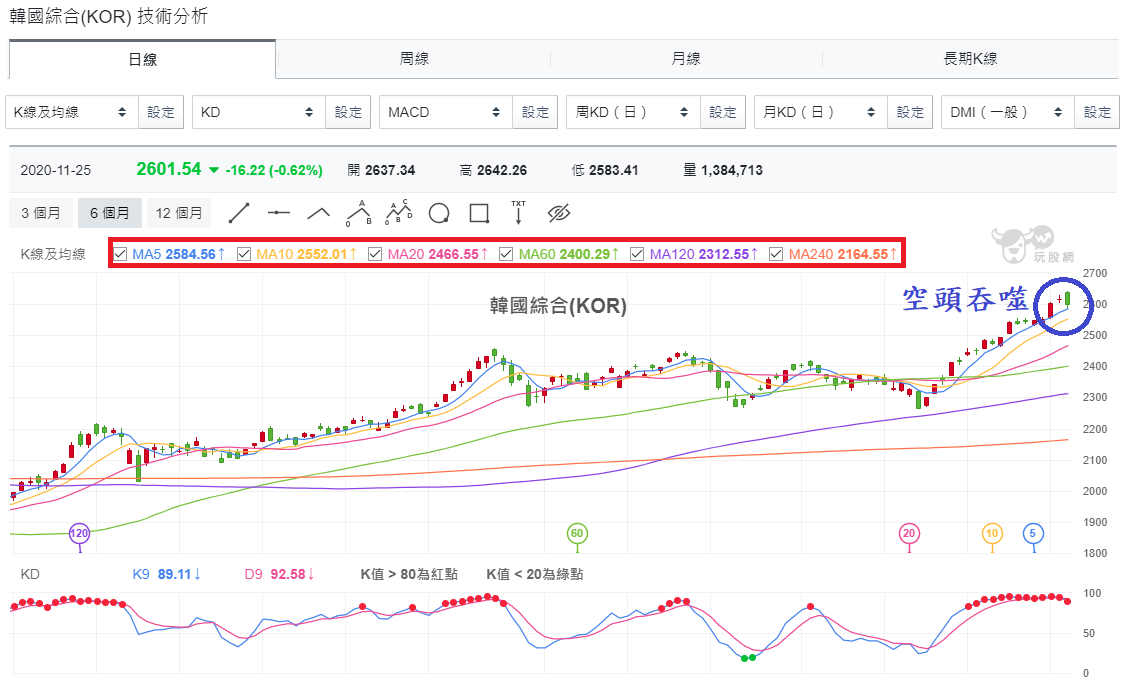Select the angle line drawing tool
Screen dimensions: 1128x684
[x=319, y=213]
